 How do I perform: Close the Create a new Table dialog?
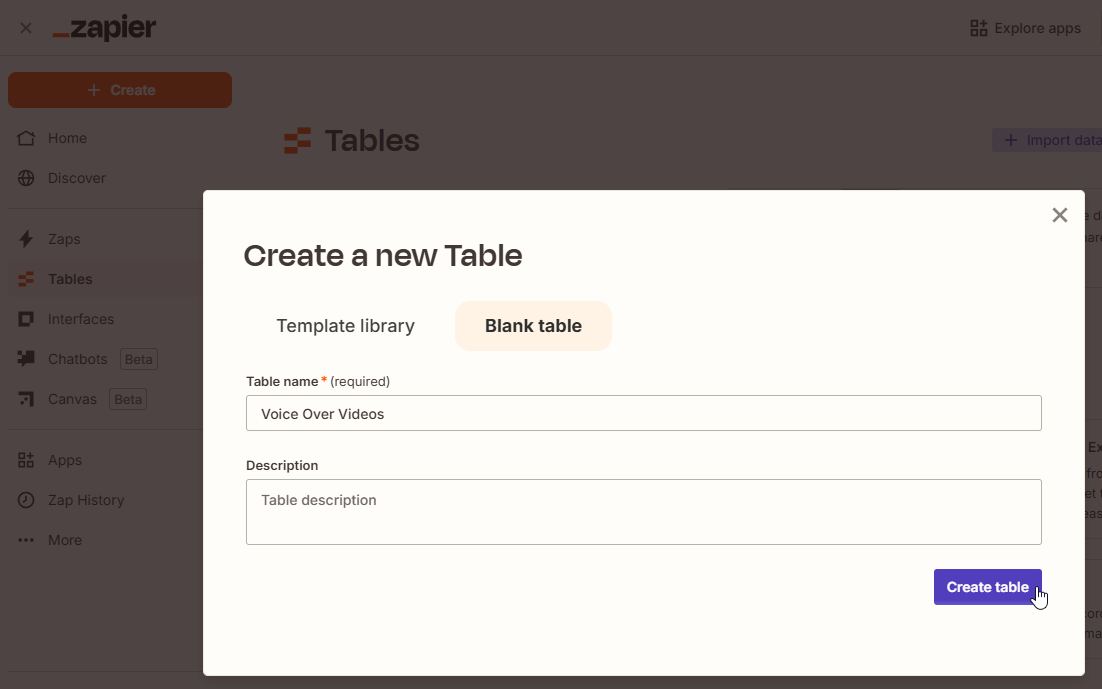[x=1059, y=215]
